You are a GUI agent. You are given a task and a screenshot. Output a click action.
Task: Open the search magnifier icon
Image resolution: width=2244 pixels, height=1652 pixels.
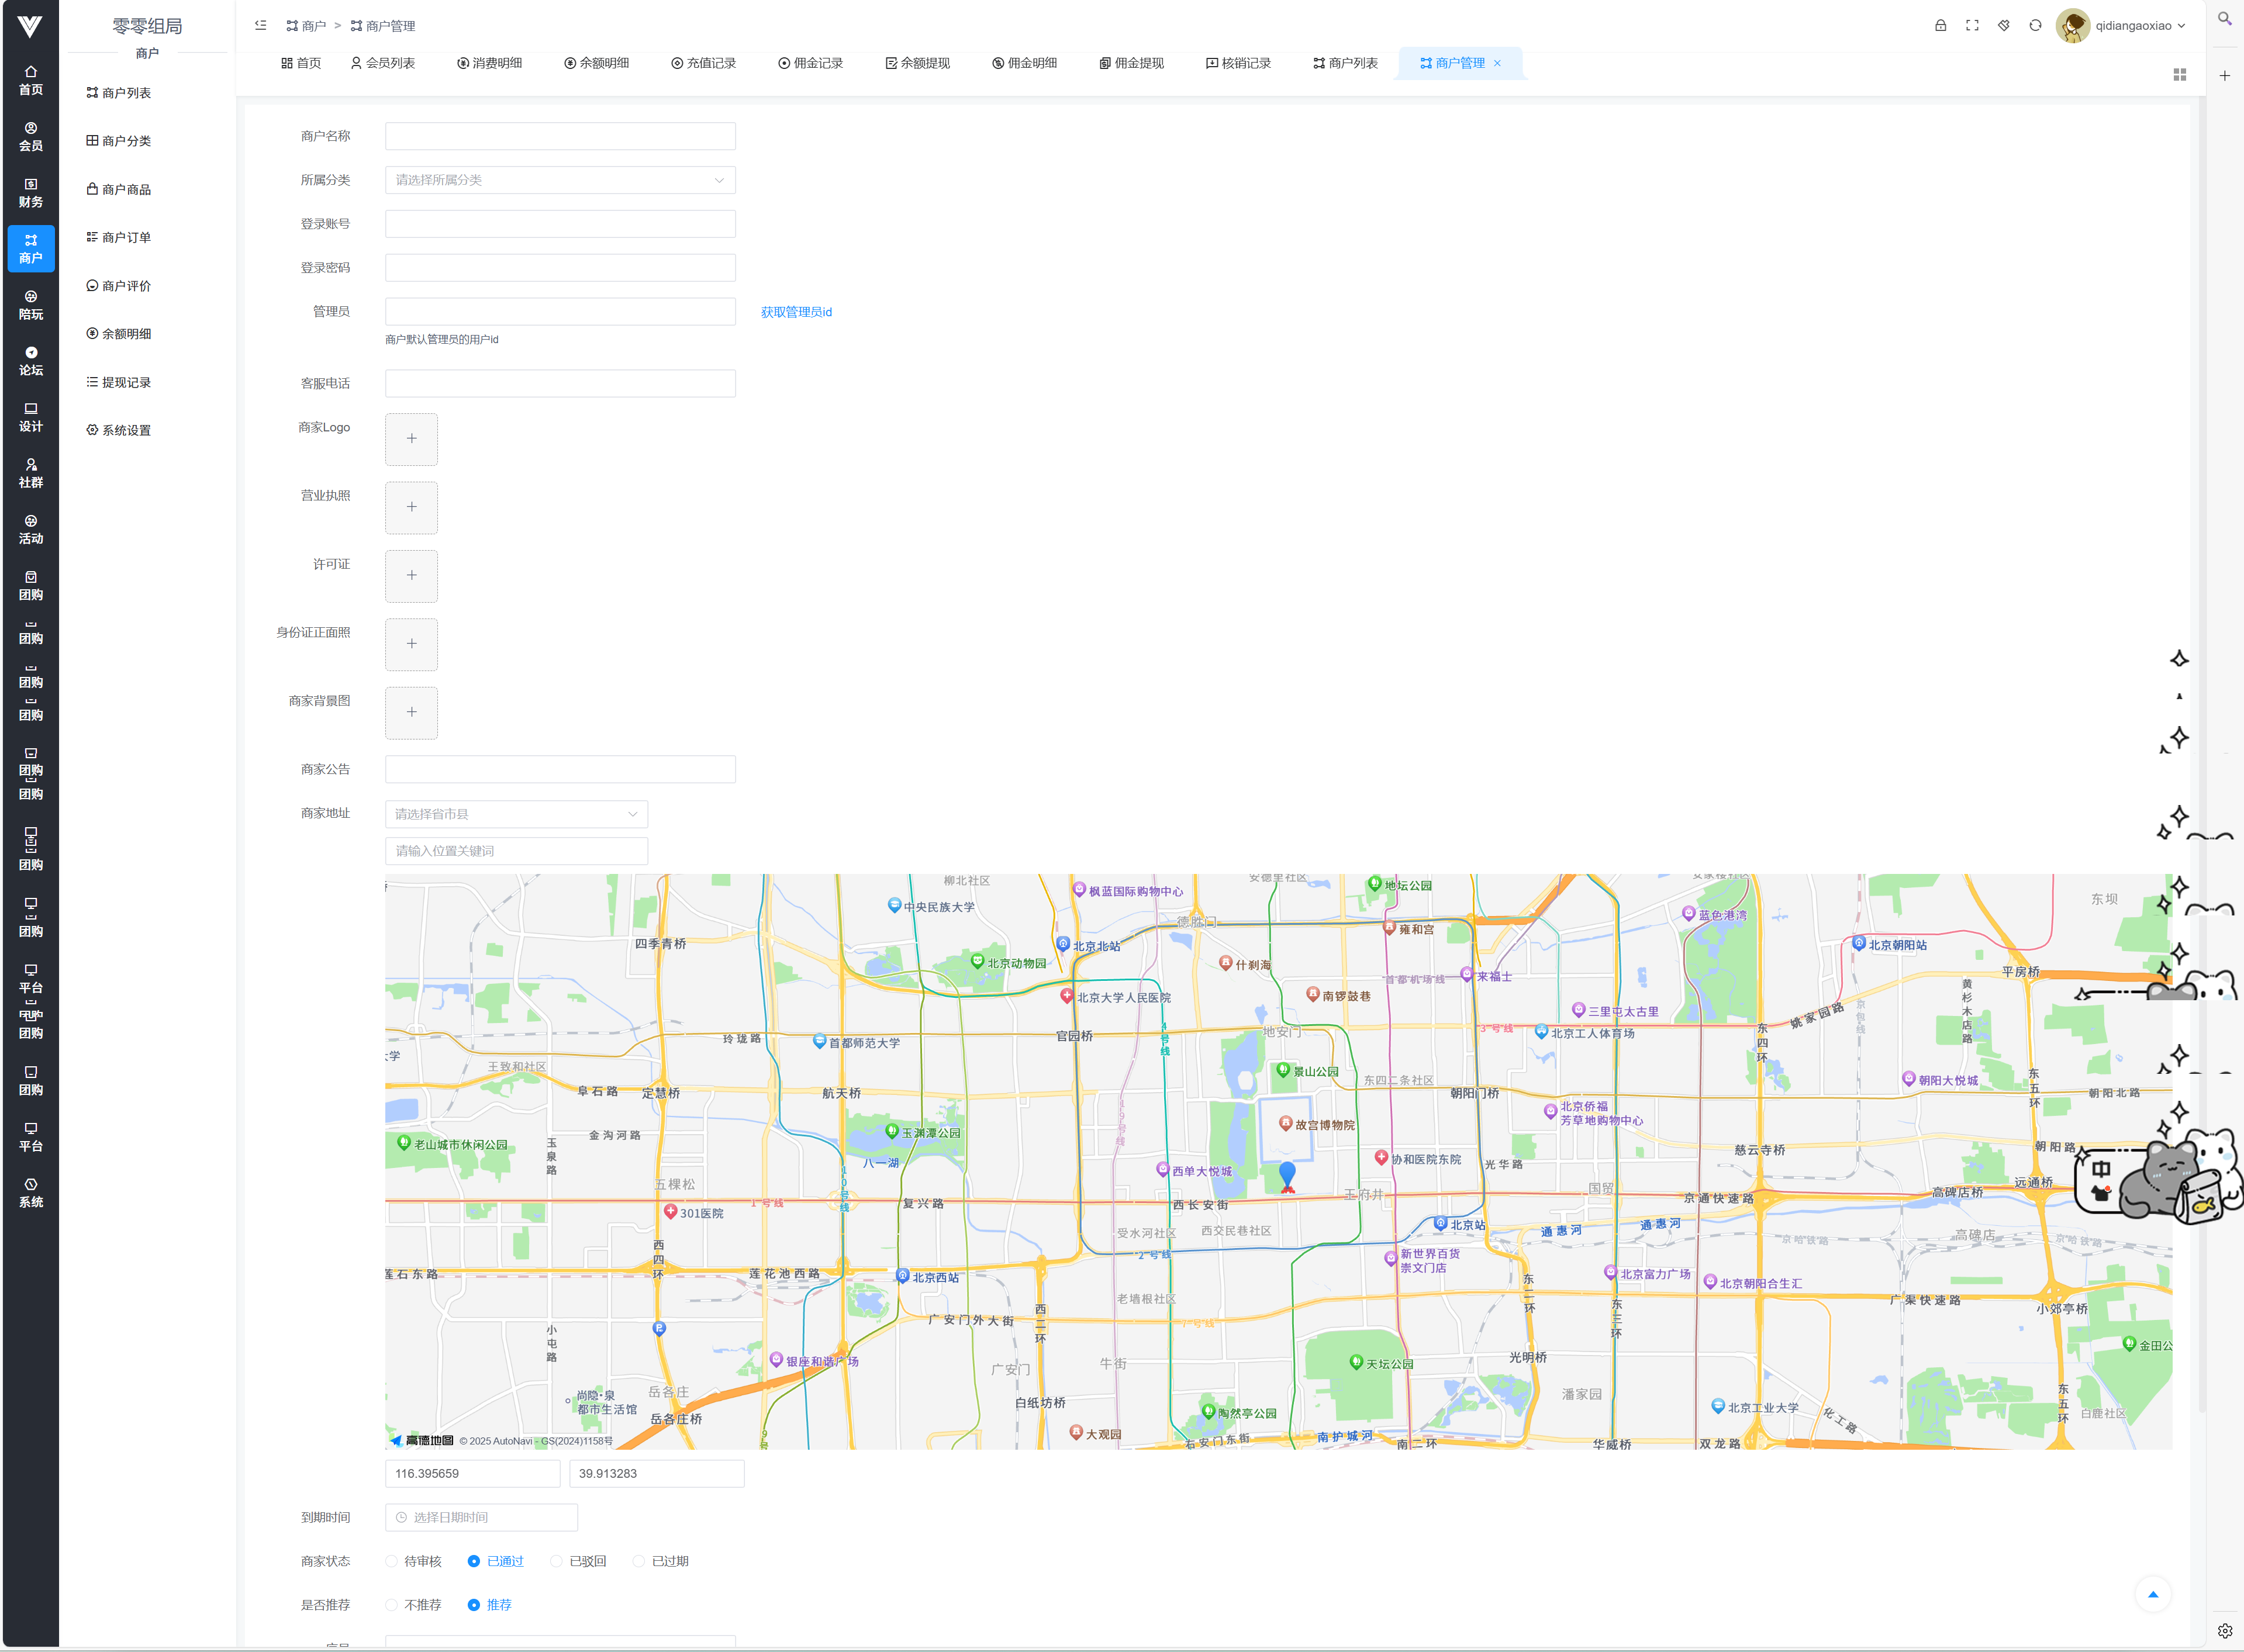tap(2225, 19)
